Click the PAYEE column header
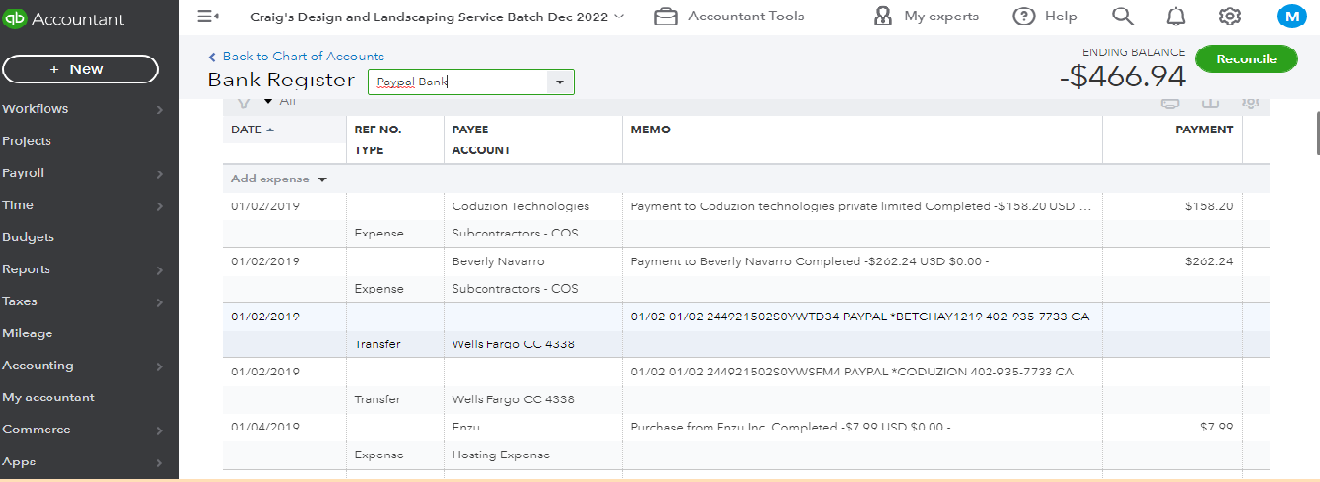Viewport: 1320px width, 482px height. pyautogui.click(x=470, y=130)
